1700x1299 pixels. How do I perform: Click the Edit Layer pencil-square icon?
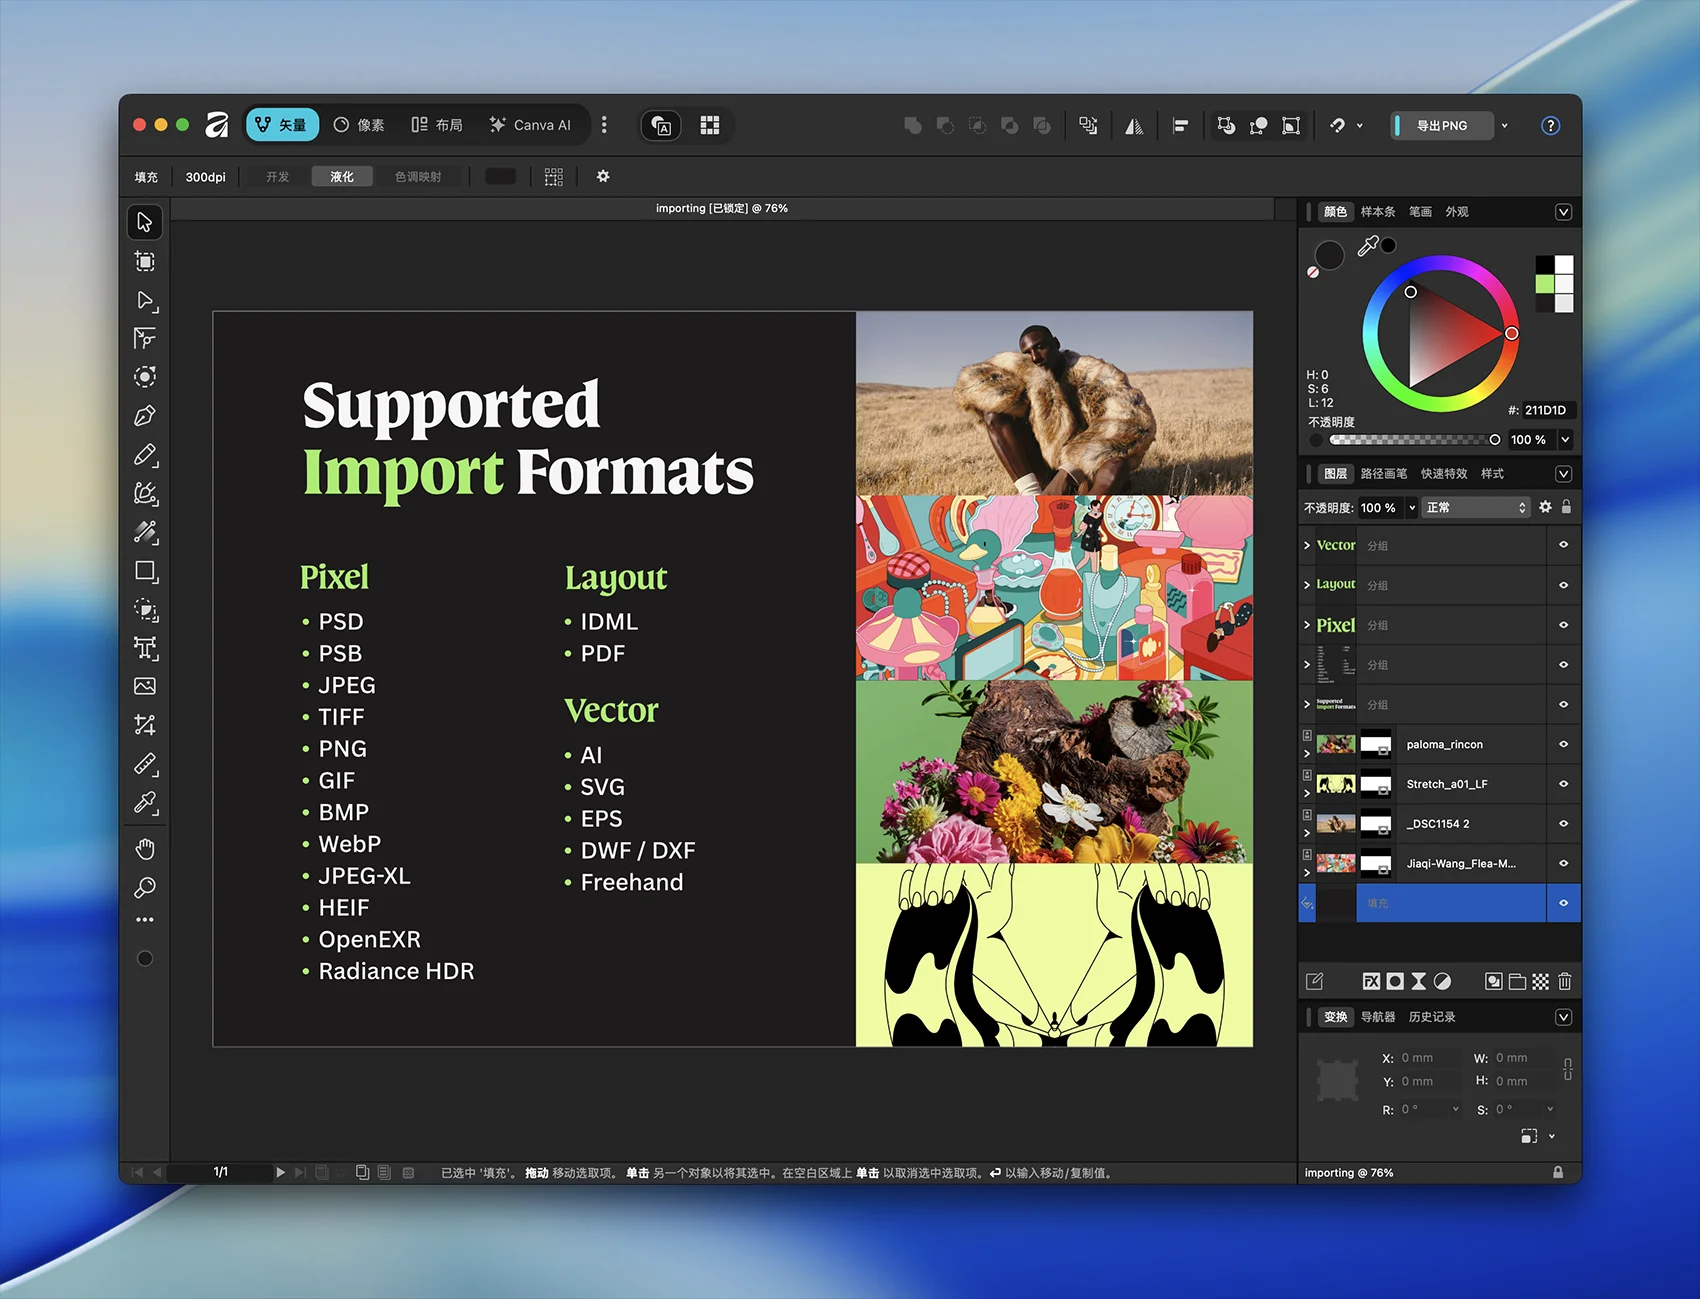point(1315,982)
